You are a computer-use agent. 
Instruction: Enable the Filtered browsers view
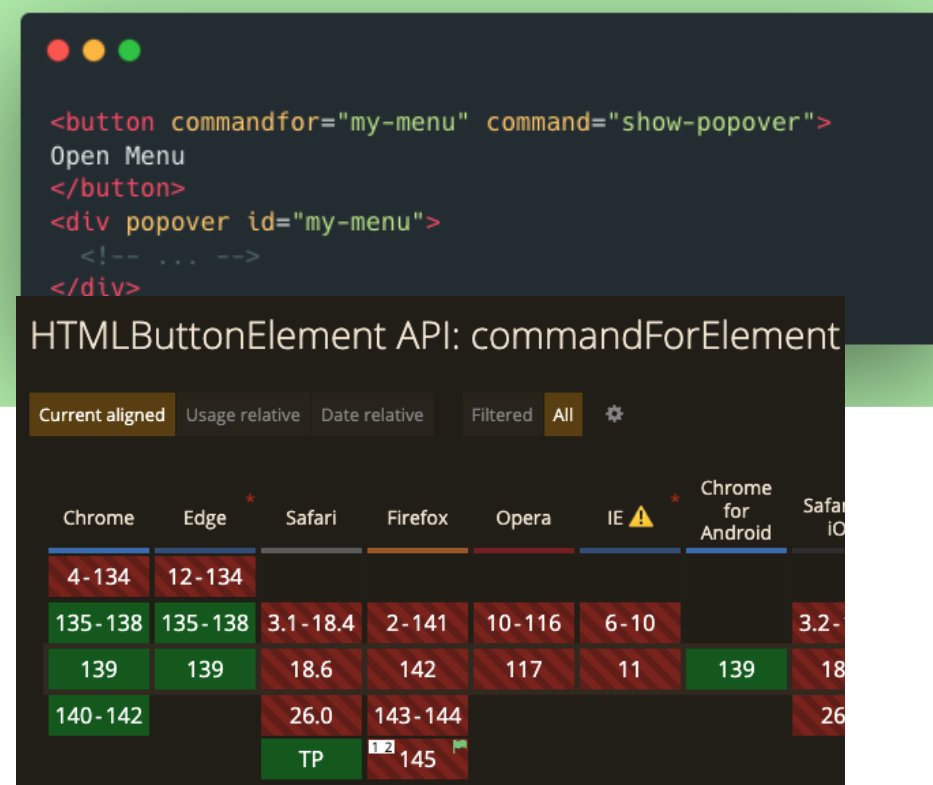point(500,414)
